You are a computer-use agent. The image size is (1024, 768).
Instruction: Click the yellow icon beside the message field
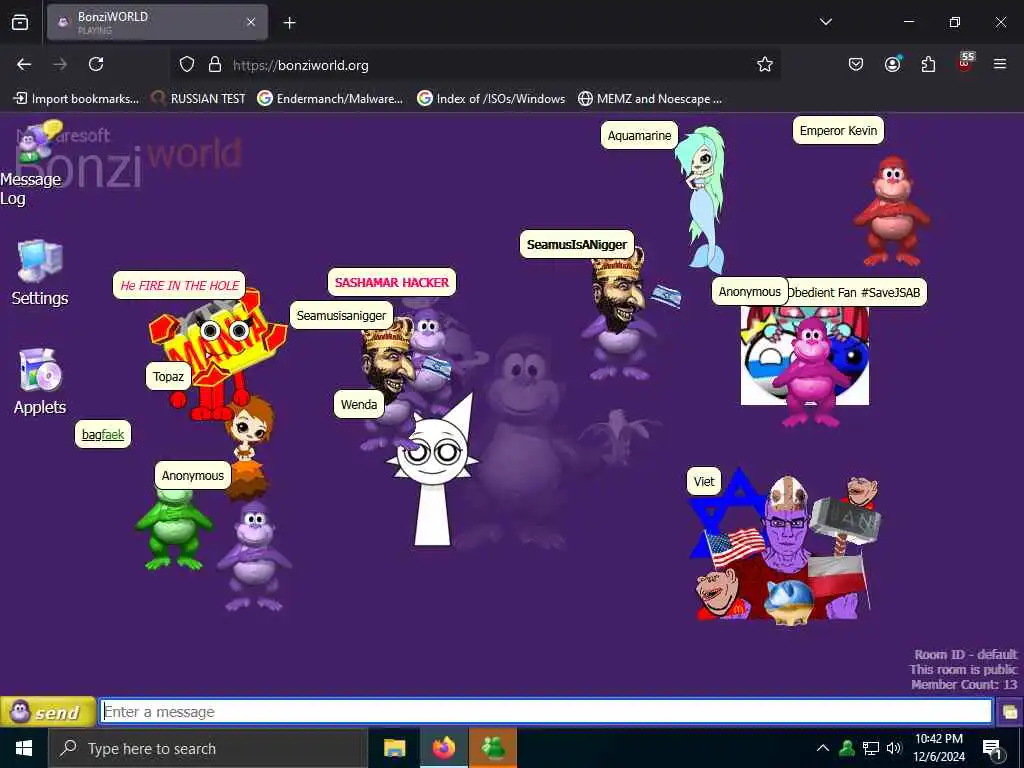point(1010,712)
